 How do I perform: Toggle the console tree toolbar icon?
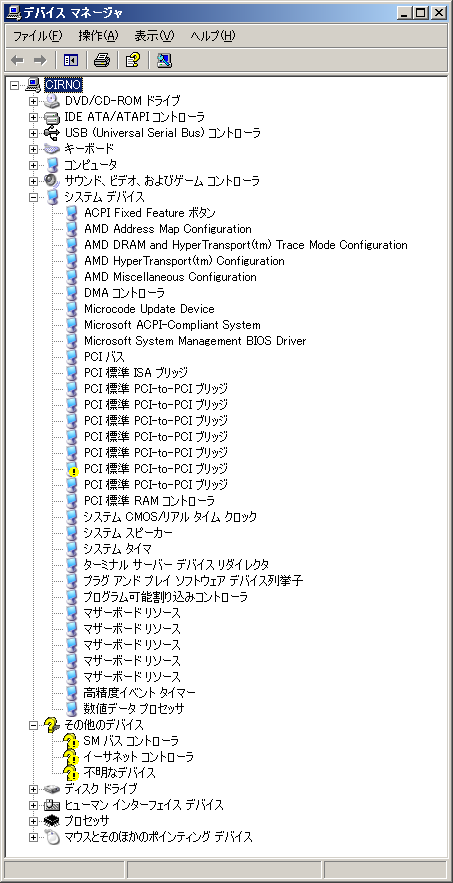(x=71, y=60)
